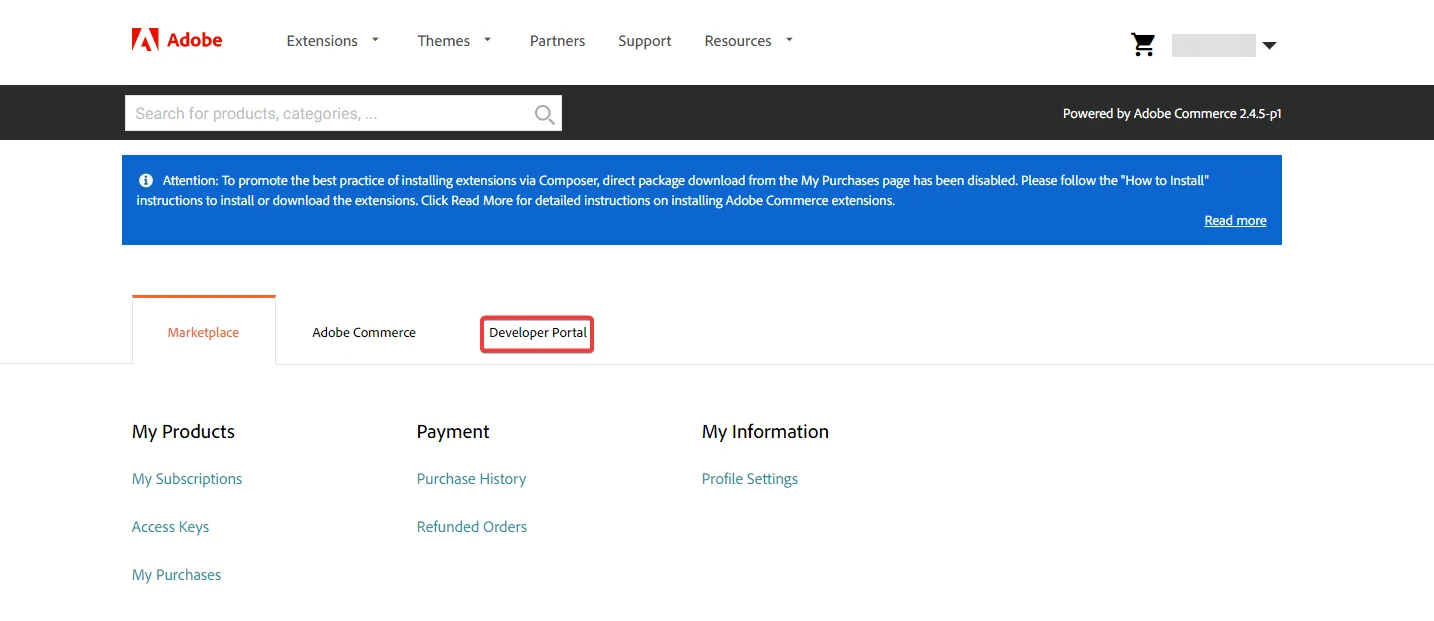Open the Extensions menu
The width and height of the screenshot is (1434, 621).
[322, 41]
